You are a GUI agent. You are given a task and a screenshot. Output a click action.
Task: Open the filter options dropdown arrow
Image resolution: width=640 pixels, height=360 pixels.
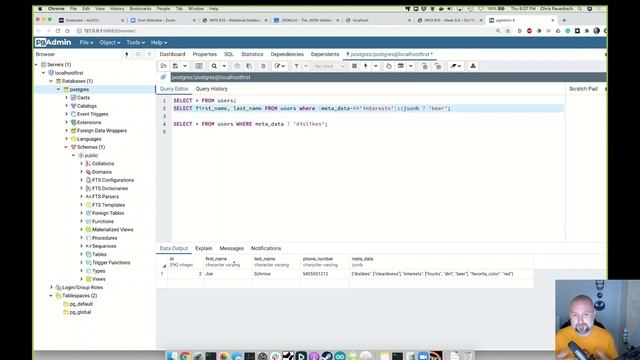click(x=306, y=66)
